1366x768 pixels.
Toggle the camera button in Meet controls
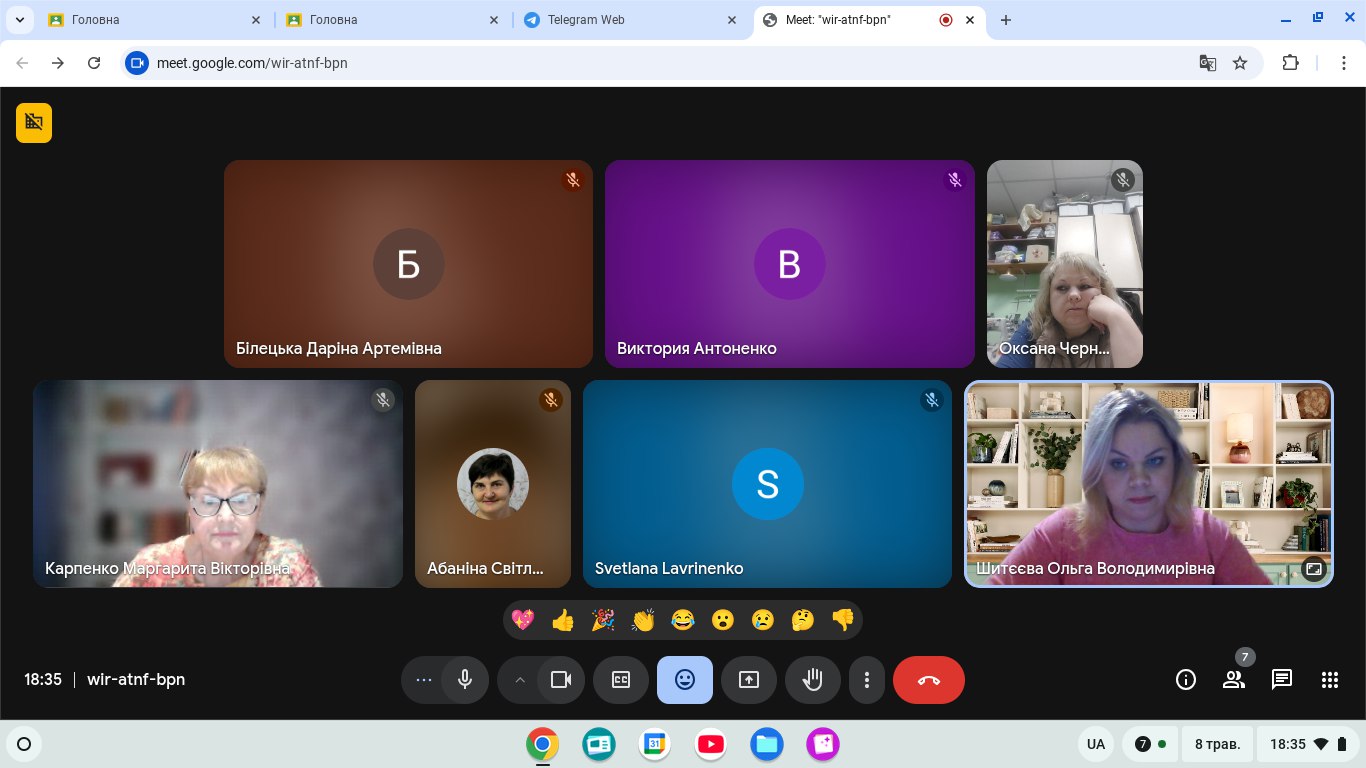tap(561, 680)
